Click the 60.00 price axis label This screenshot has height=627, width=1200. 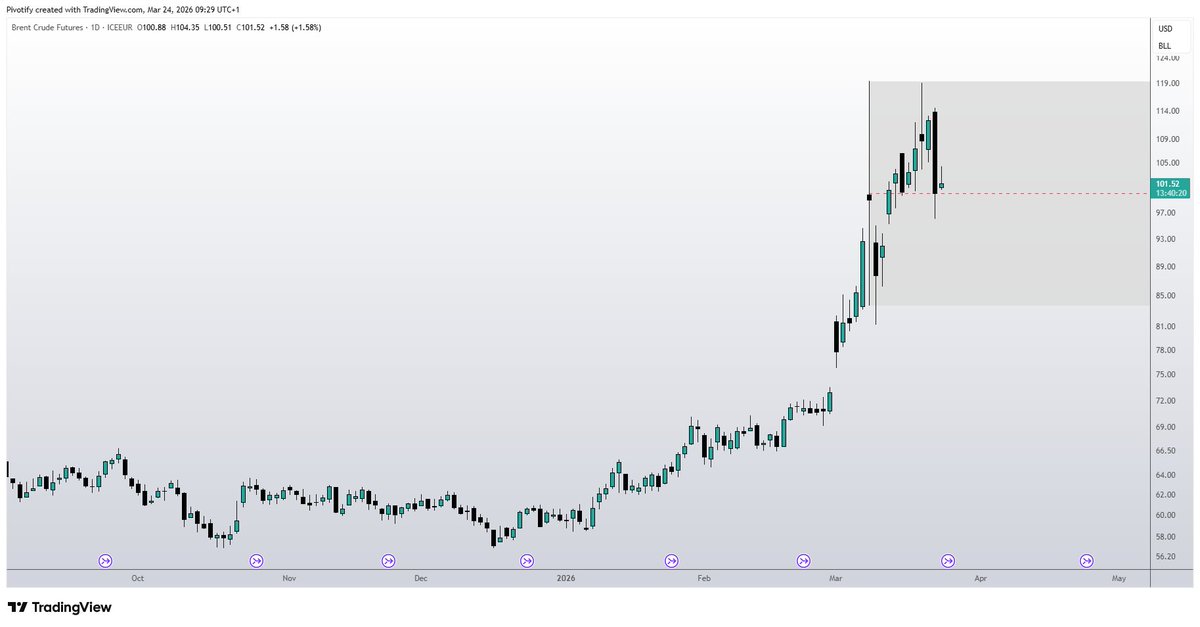pyautogui.click(x=1166, y=516)
